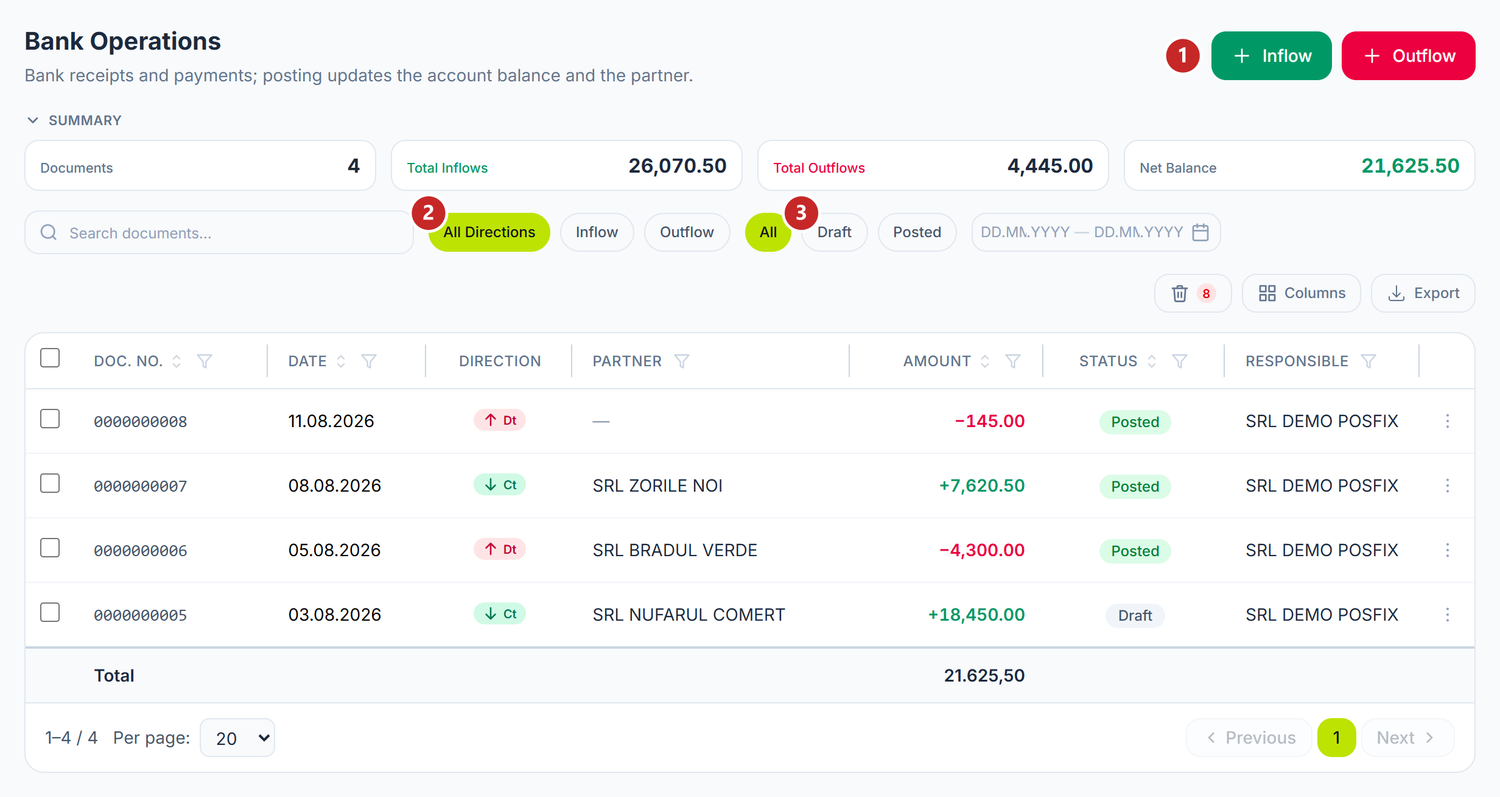Open row actions for document 0000000007
This screenshot has width=1500, height=797.
click(x=1448, y=486)
